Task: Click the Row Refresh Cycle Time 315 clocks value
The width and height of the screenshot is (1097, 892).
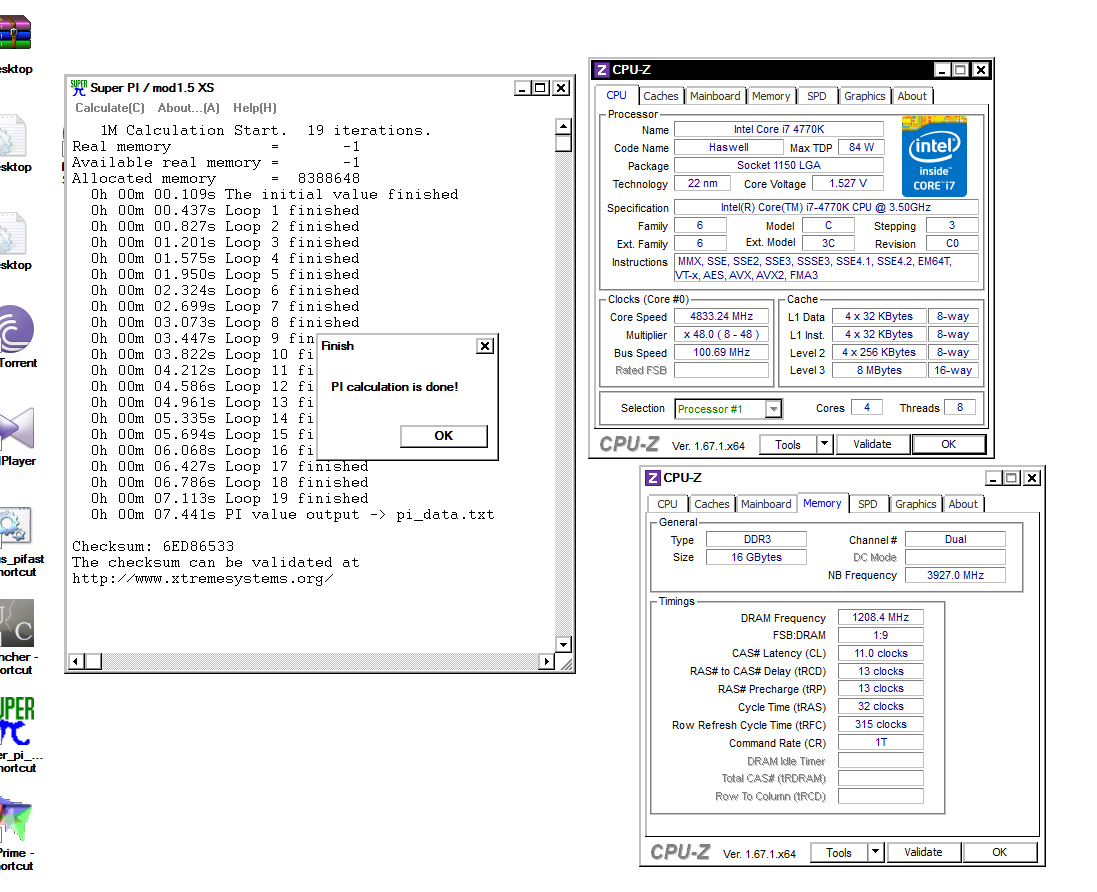Action: 881,724
